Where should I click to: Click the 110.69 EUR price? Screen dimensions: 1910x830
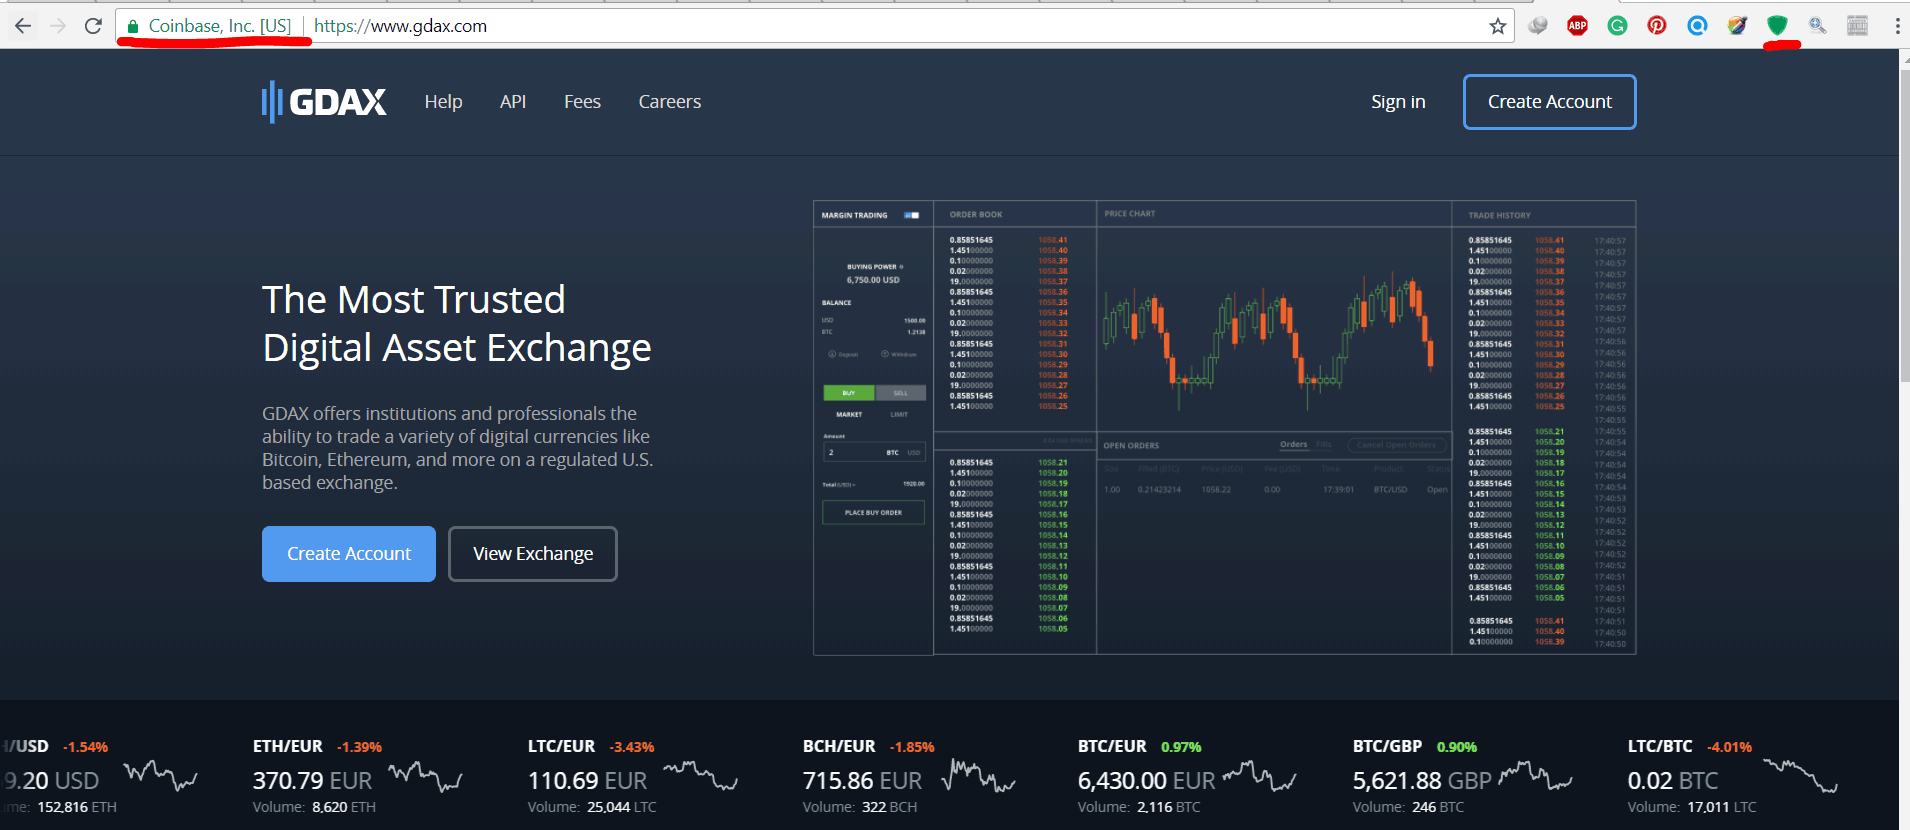pyautogui.click(x=587, y=780)
